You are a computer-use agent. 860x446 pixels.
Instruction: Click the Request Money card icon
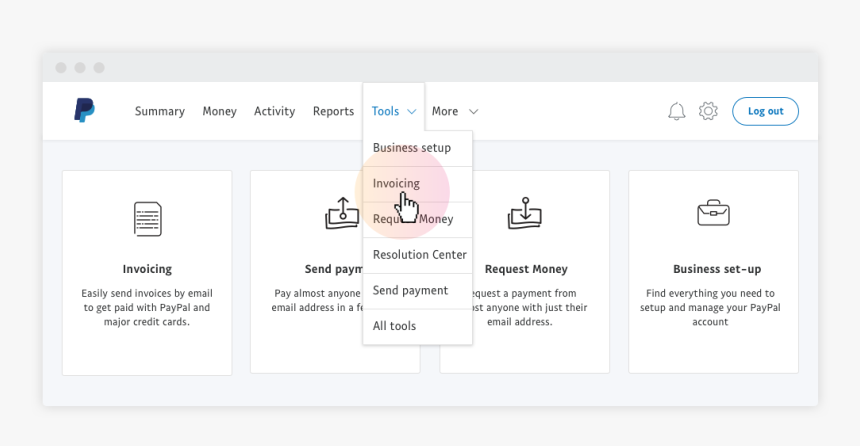pos(525,213)
